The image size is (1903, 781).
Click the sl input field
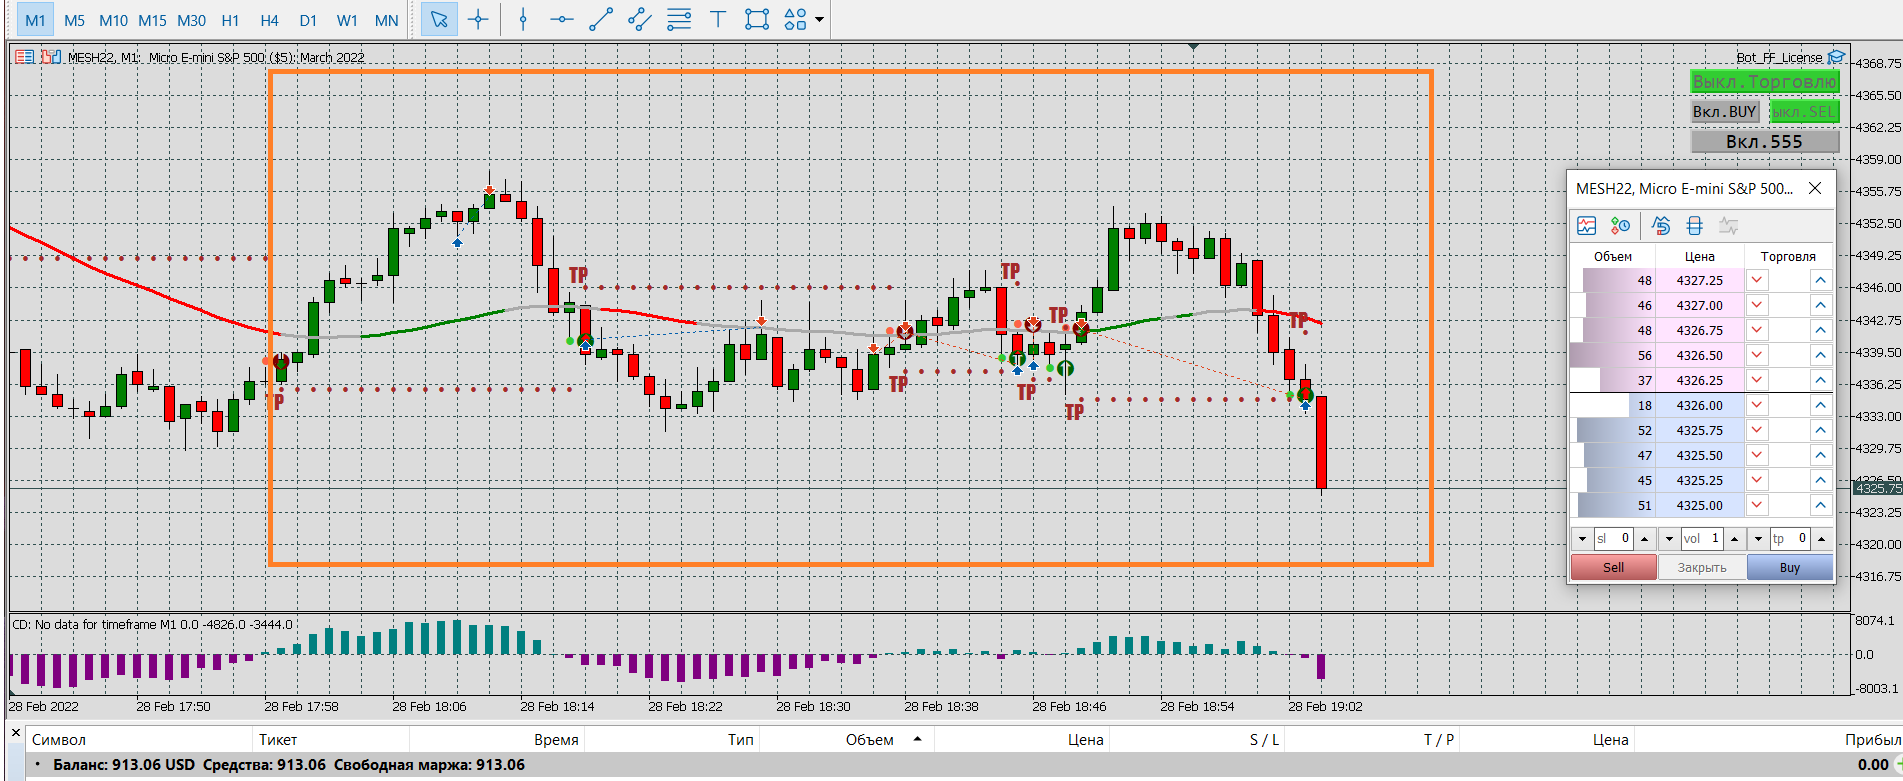(x=1613, y=539)
